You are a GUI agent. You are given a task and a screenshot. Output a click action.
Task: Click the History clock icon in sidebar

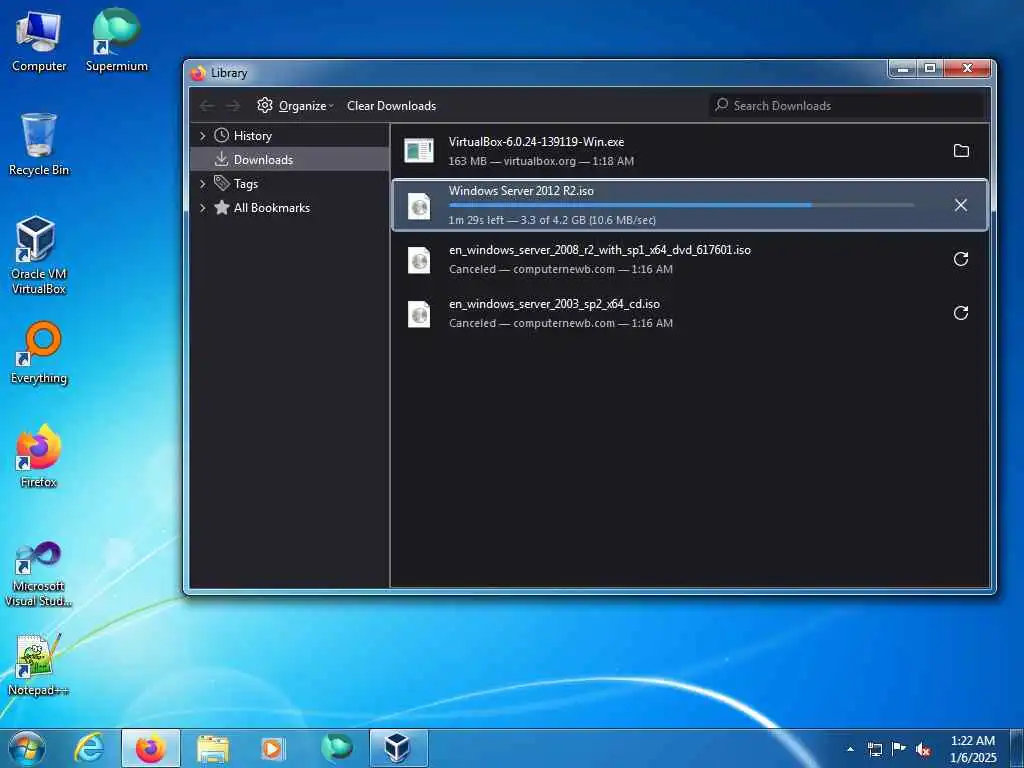click(x=221, y=135)
